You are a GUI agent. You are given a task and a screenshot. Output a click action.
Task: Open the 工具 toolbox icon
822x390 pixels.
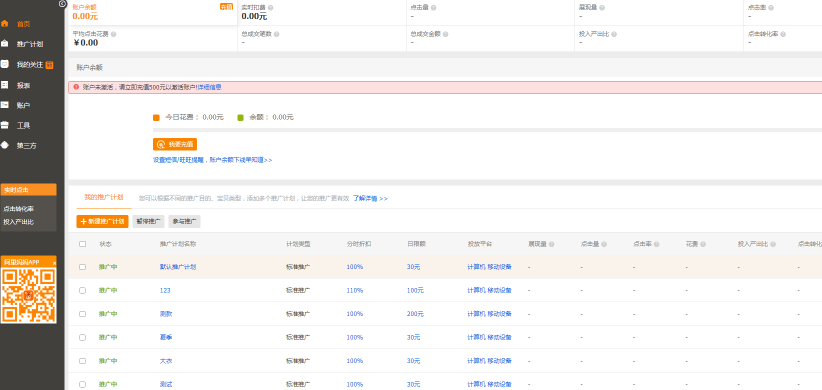coord(4,125)
